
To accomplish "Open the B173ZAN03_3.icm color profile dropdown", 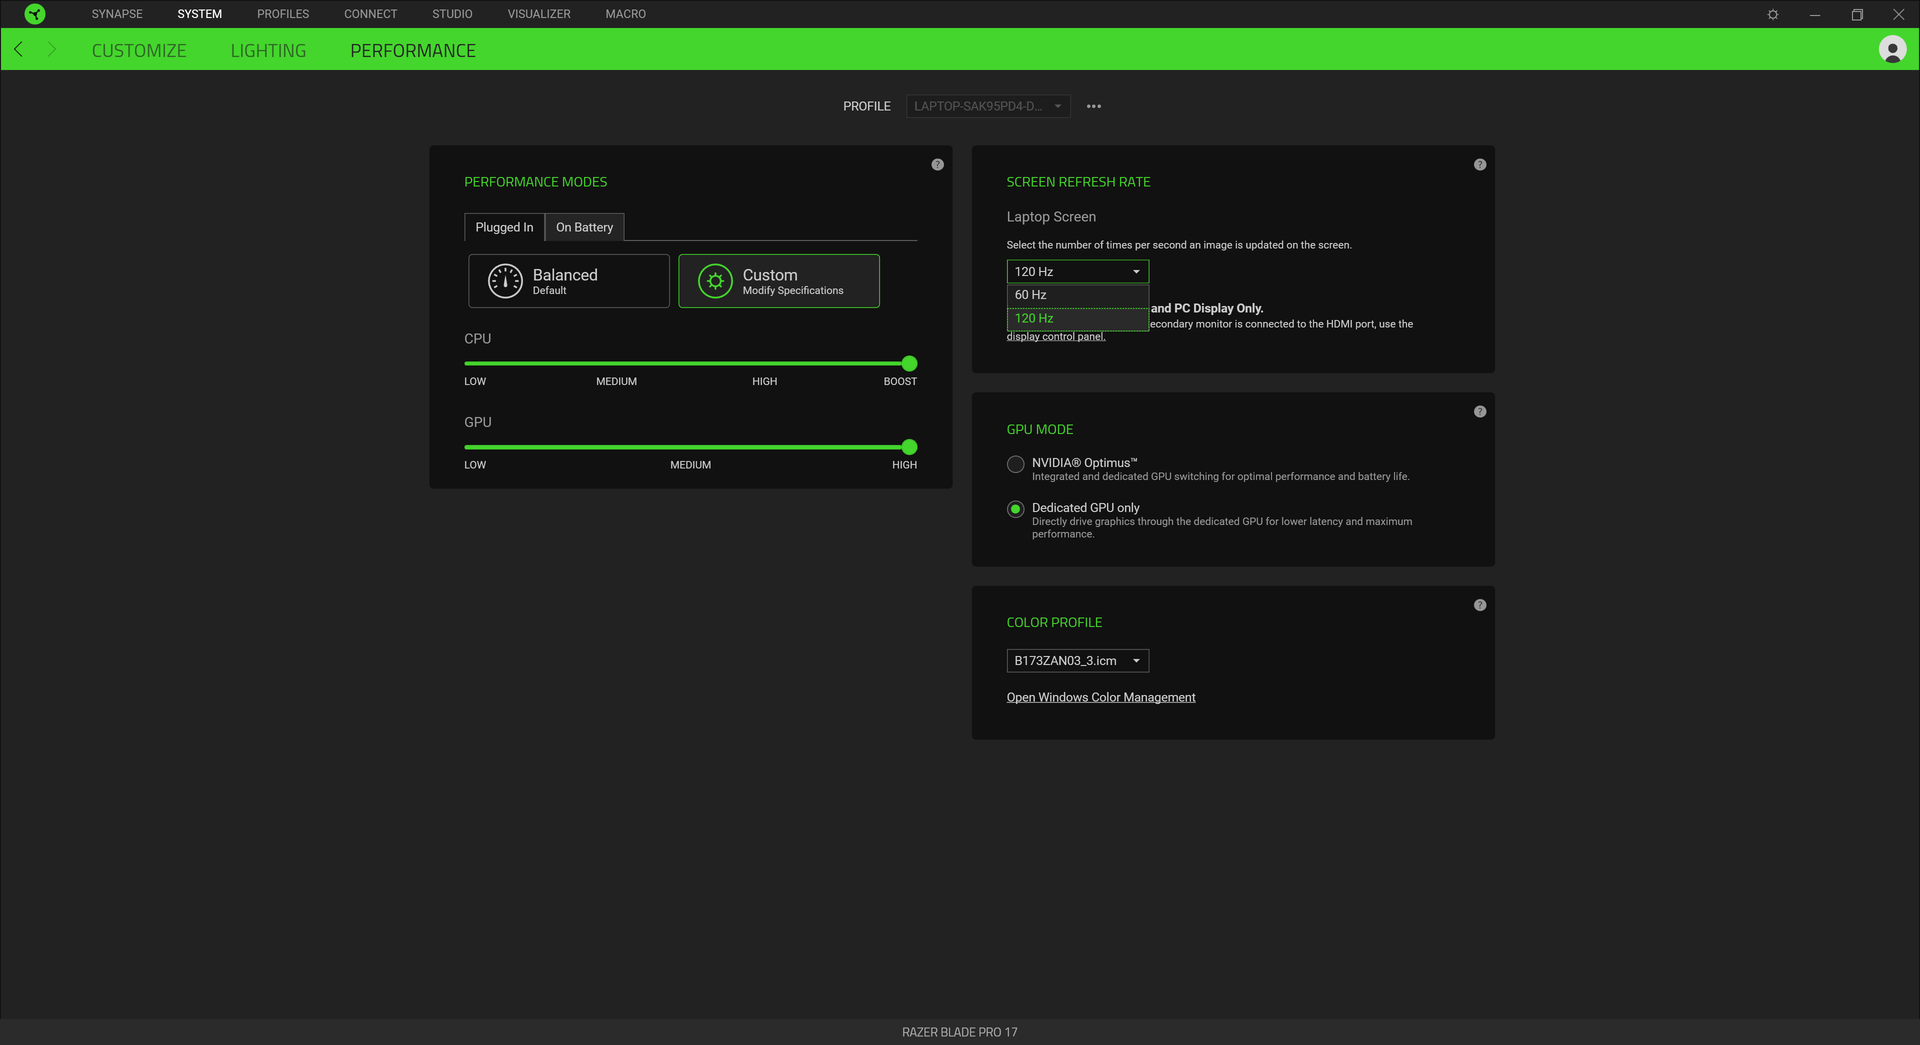I will pyautogui.click(x=1077, y=661).
